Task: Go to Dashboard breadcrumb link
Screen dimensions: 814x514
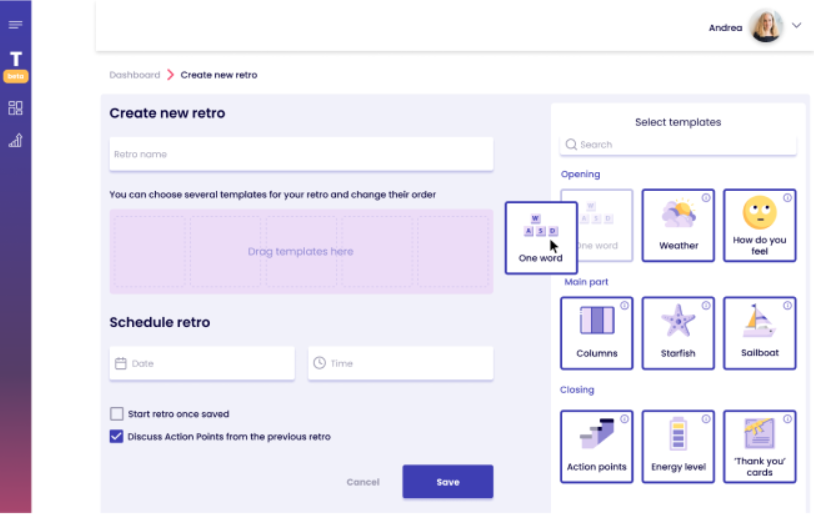Action: point(134,75)
